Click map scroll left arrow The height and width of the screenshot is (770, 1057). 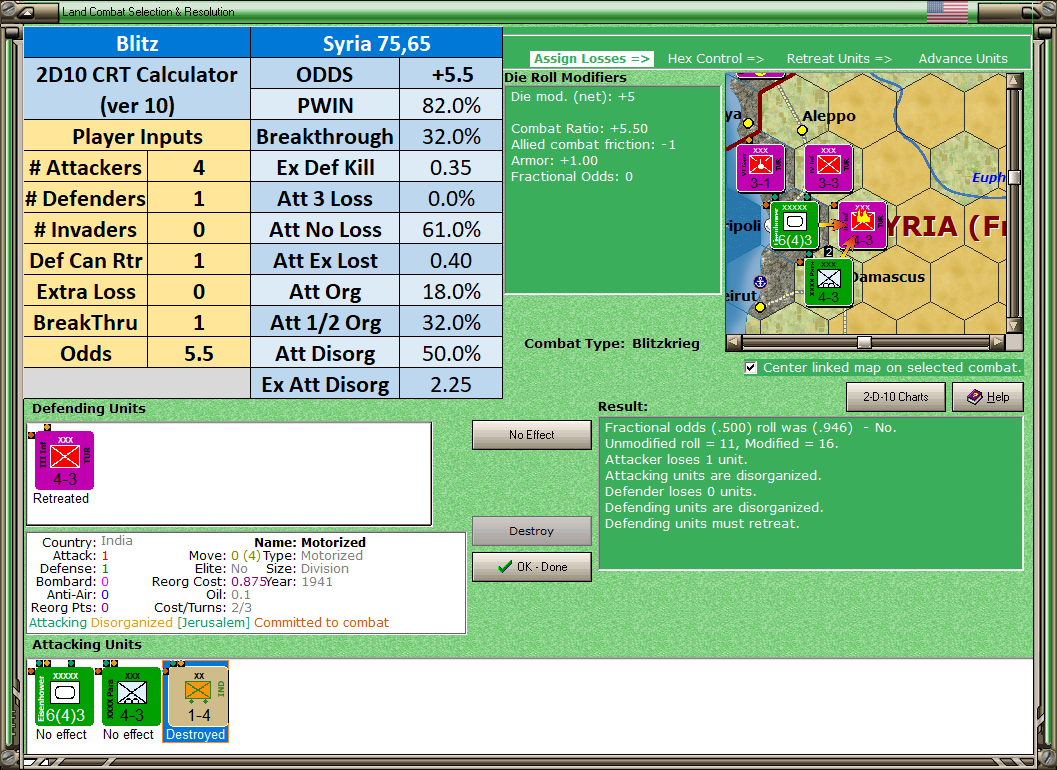tap(733, 343)
